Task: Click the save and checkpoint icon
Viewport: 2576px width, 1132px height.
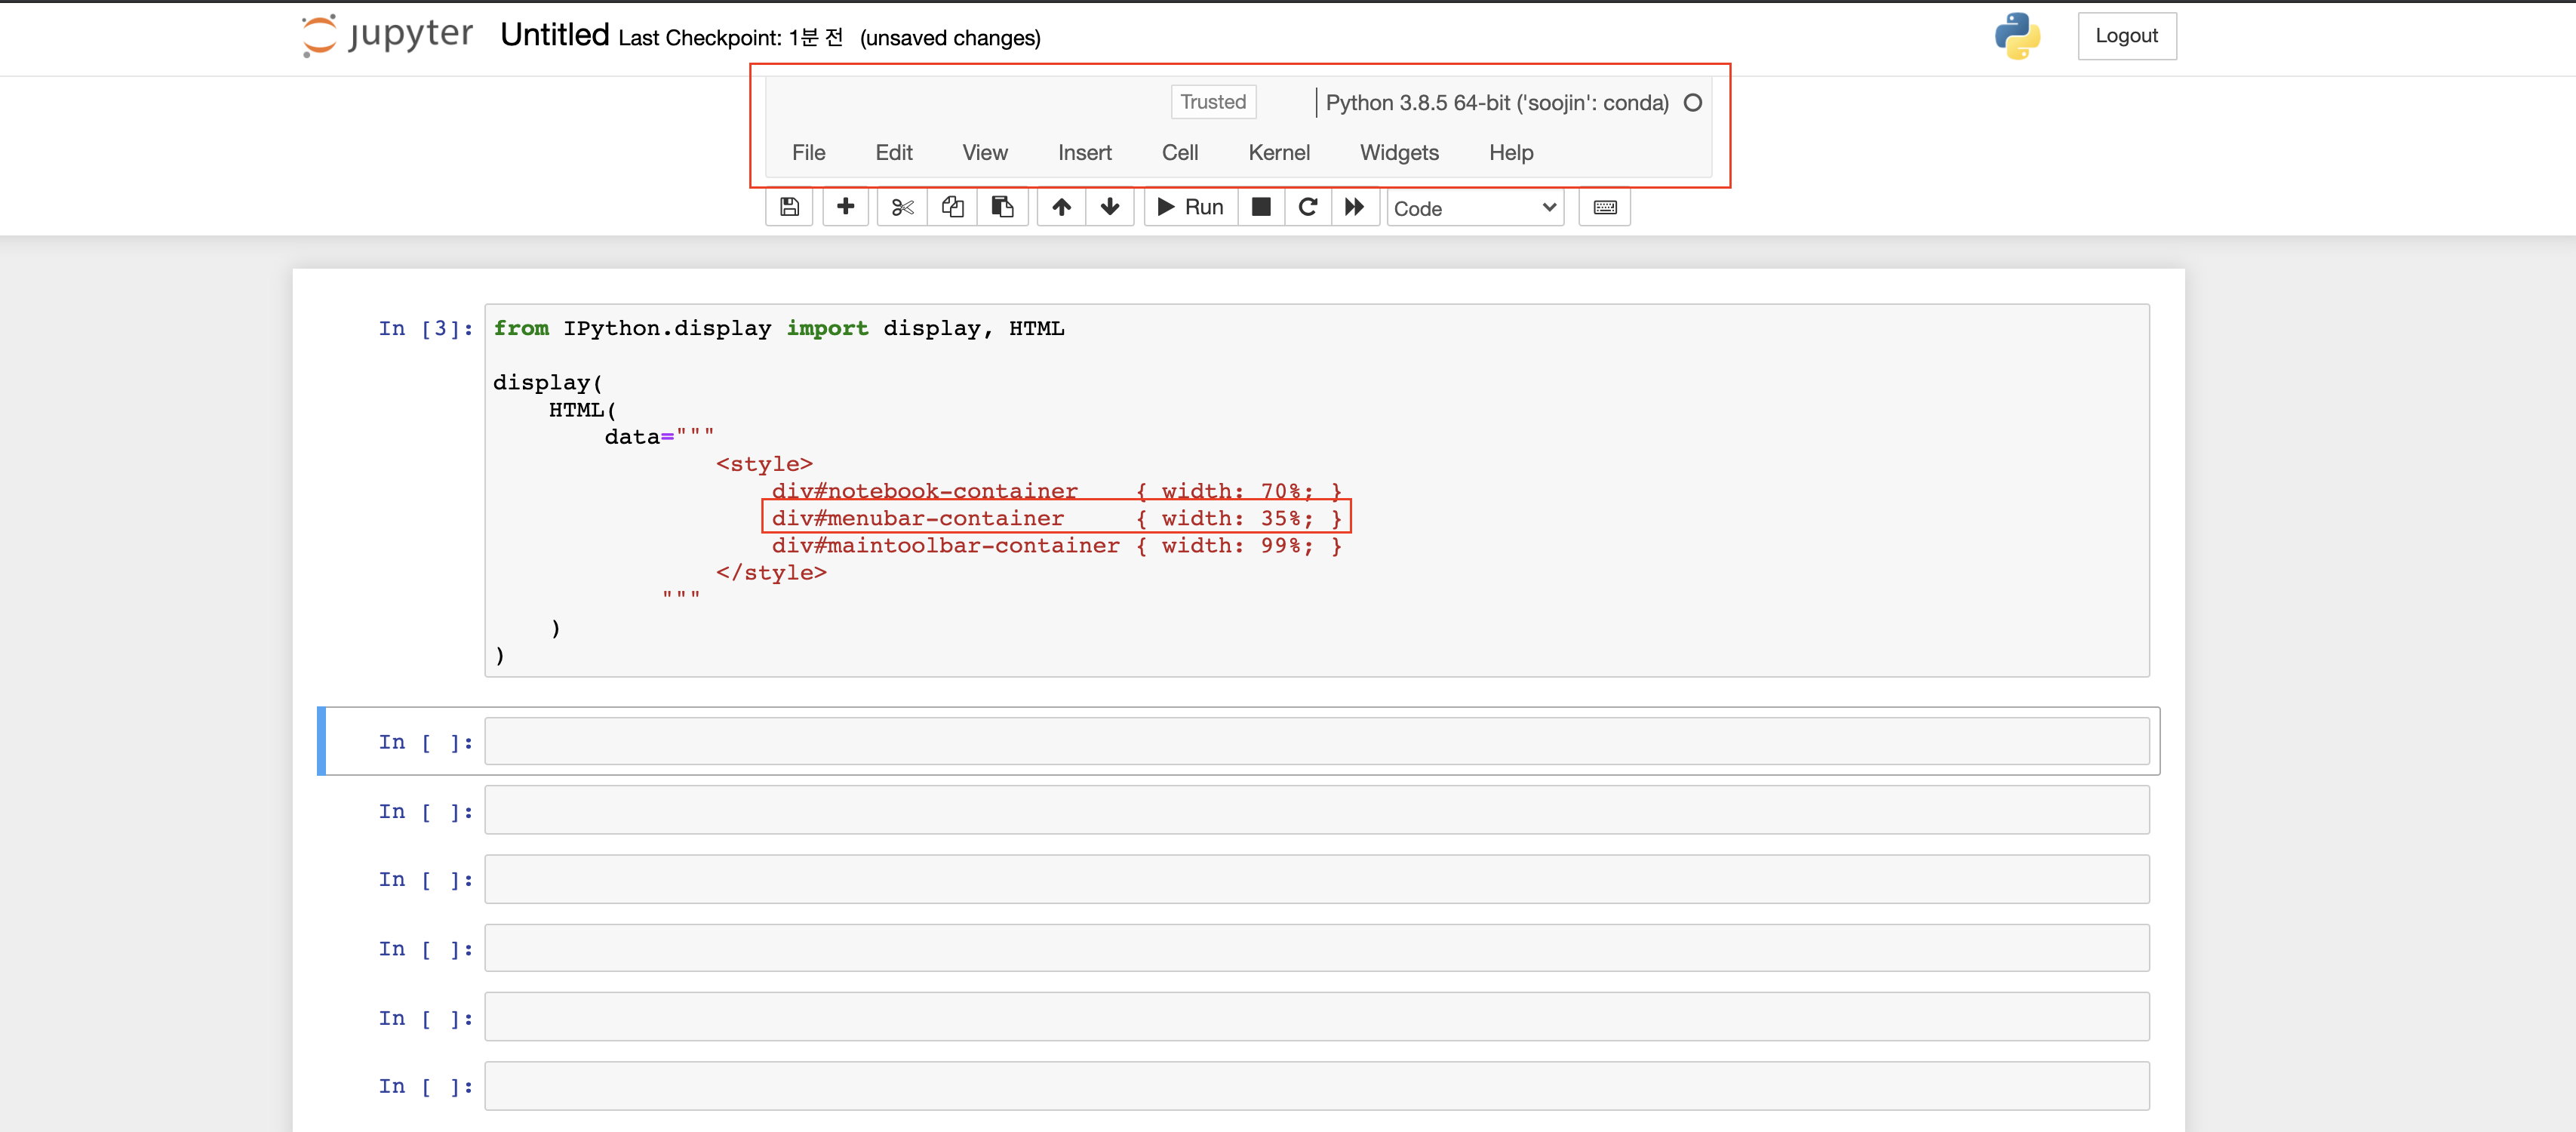Action: coord(789,207)
